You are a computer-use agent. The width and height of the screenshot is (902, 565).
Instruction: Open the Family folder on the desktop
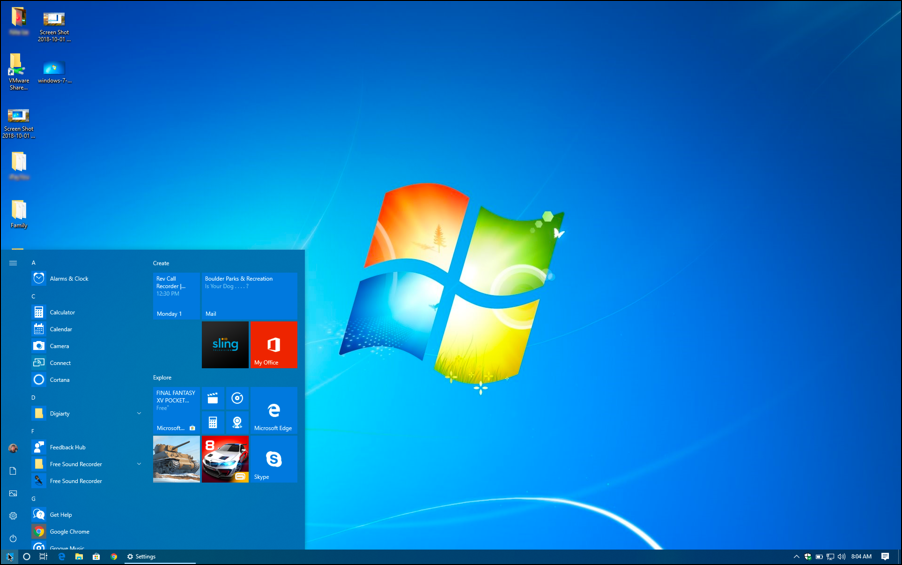point(19,214)
